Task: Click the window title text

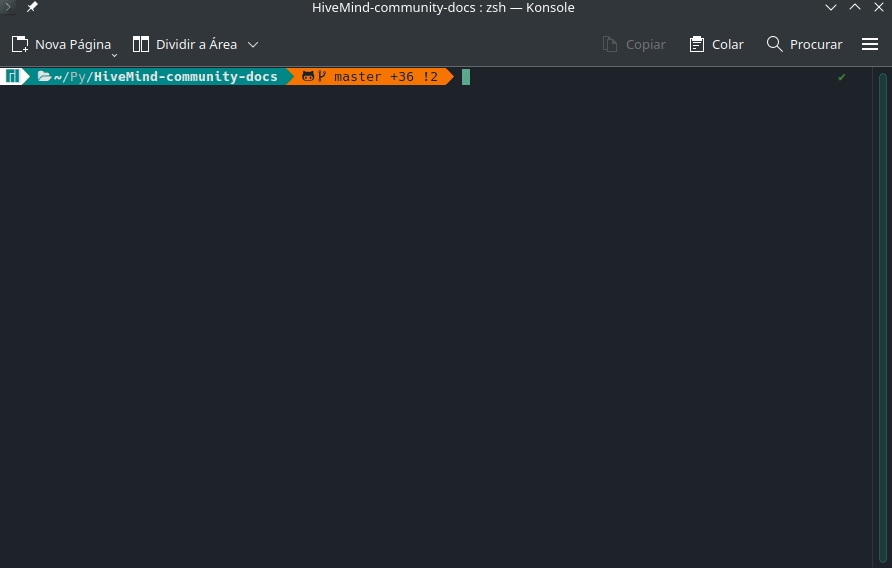Action: 443,7
